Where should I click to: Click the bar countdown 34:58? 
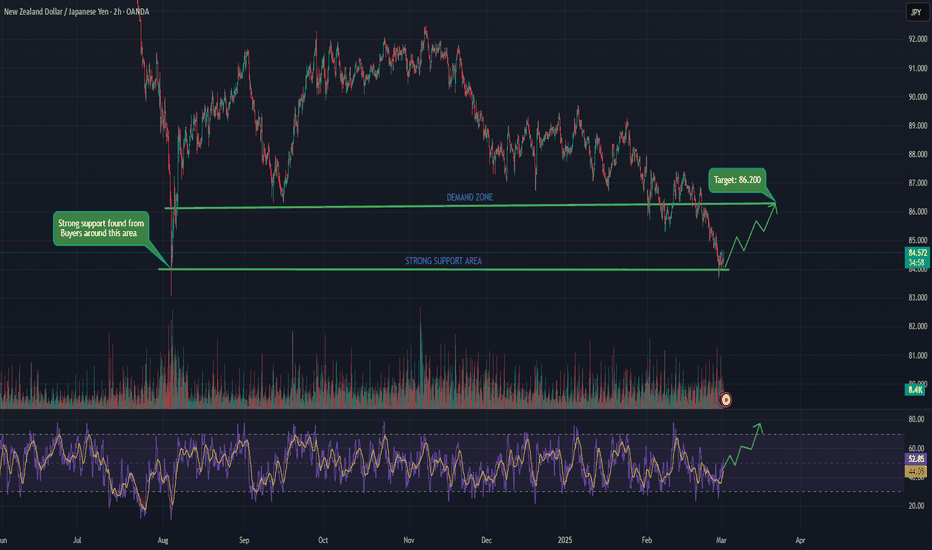click(917, 262)
